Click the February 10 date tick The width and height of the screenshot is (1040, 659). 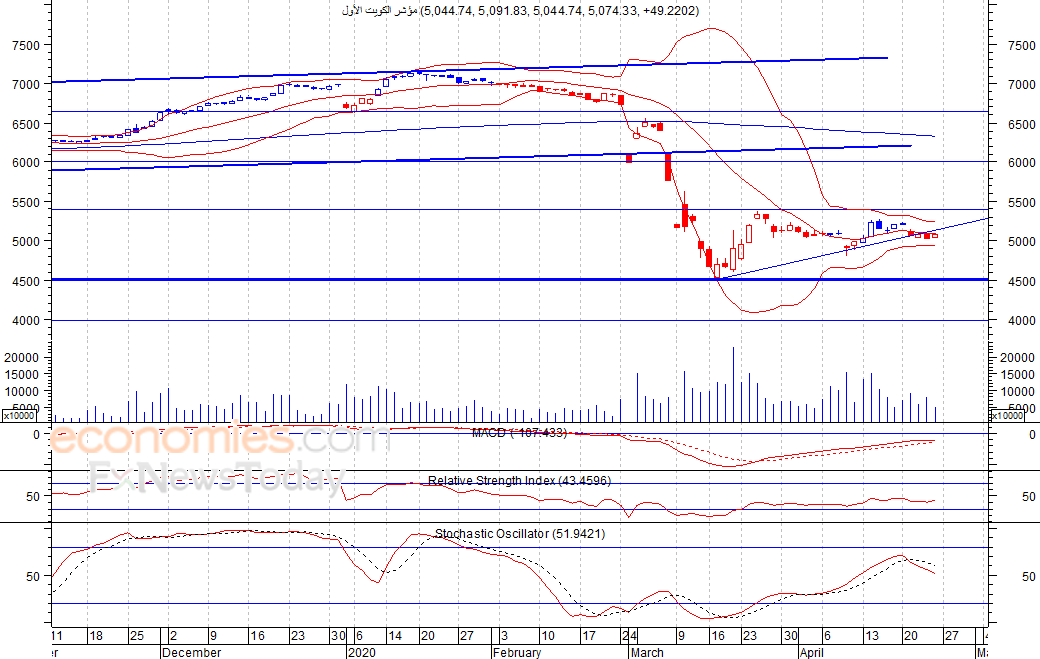(548, 636)
